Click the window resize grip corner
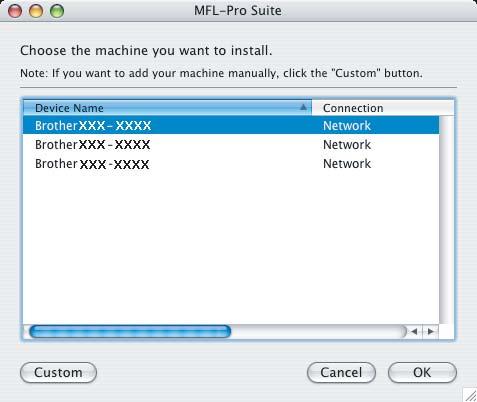 tap(470, 395)
